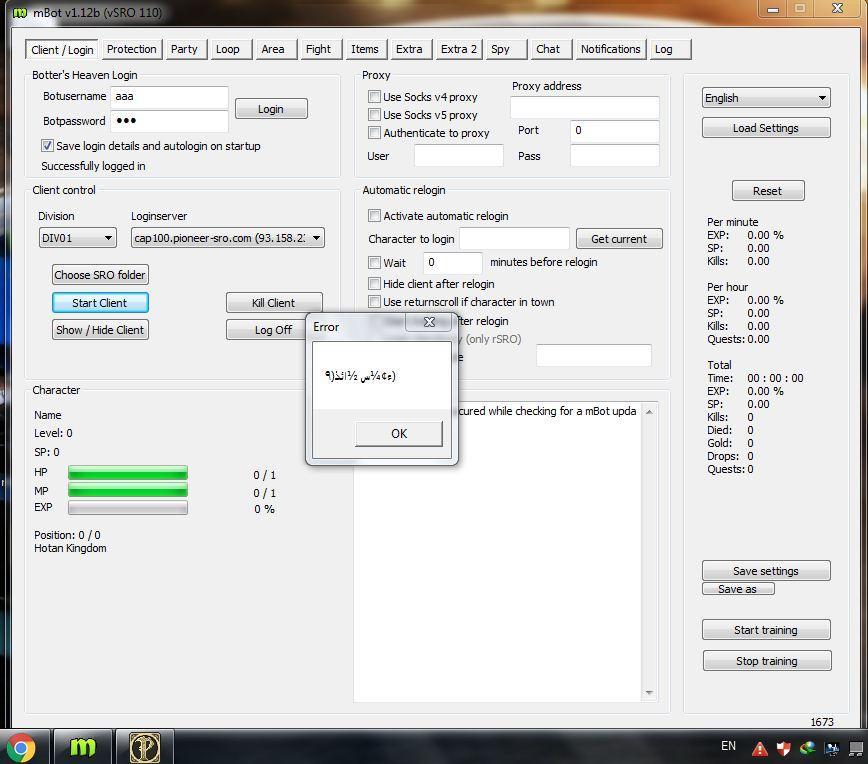Click the Proxy address input field
Image resolution: width=868 pixels, height=764 pixels.
[x=585, y=107]
